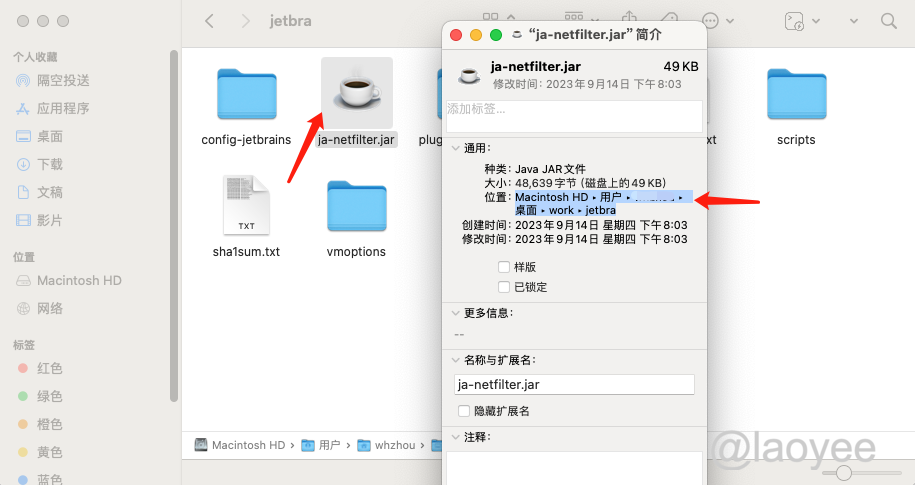Collapse the 通用 (General) section
This screenshot has height=485, width=915.
(x=456, y=148)
